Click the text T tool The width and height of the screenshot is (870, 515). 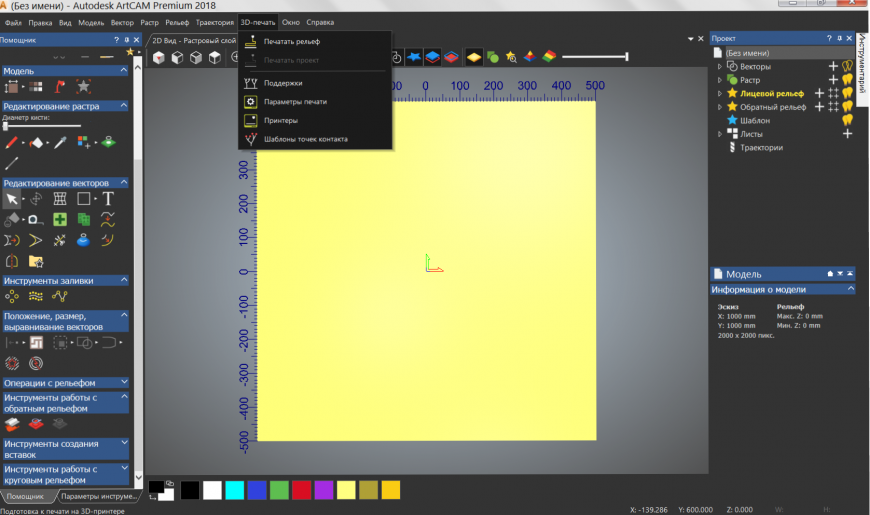108,199
